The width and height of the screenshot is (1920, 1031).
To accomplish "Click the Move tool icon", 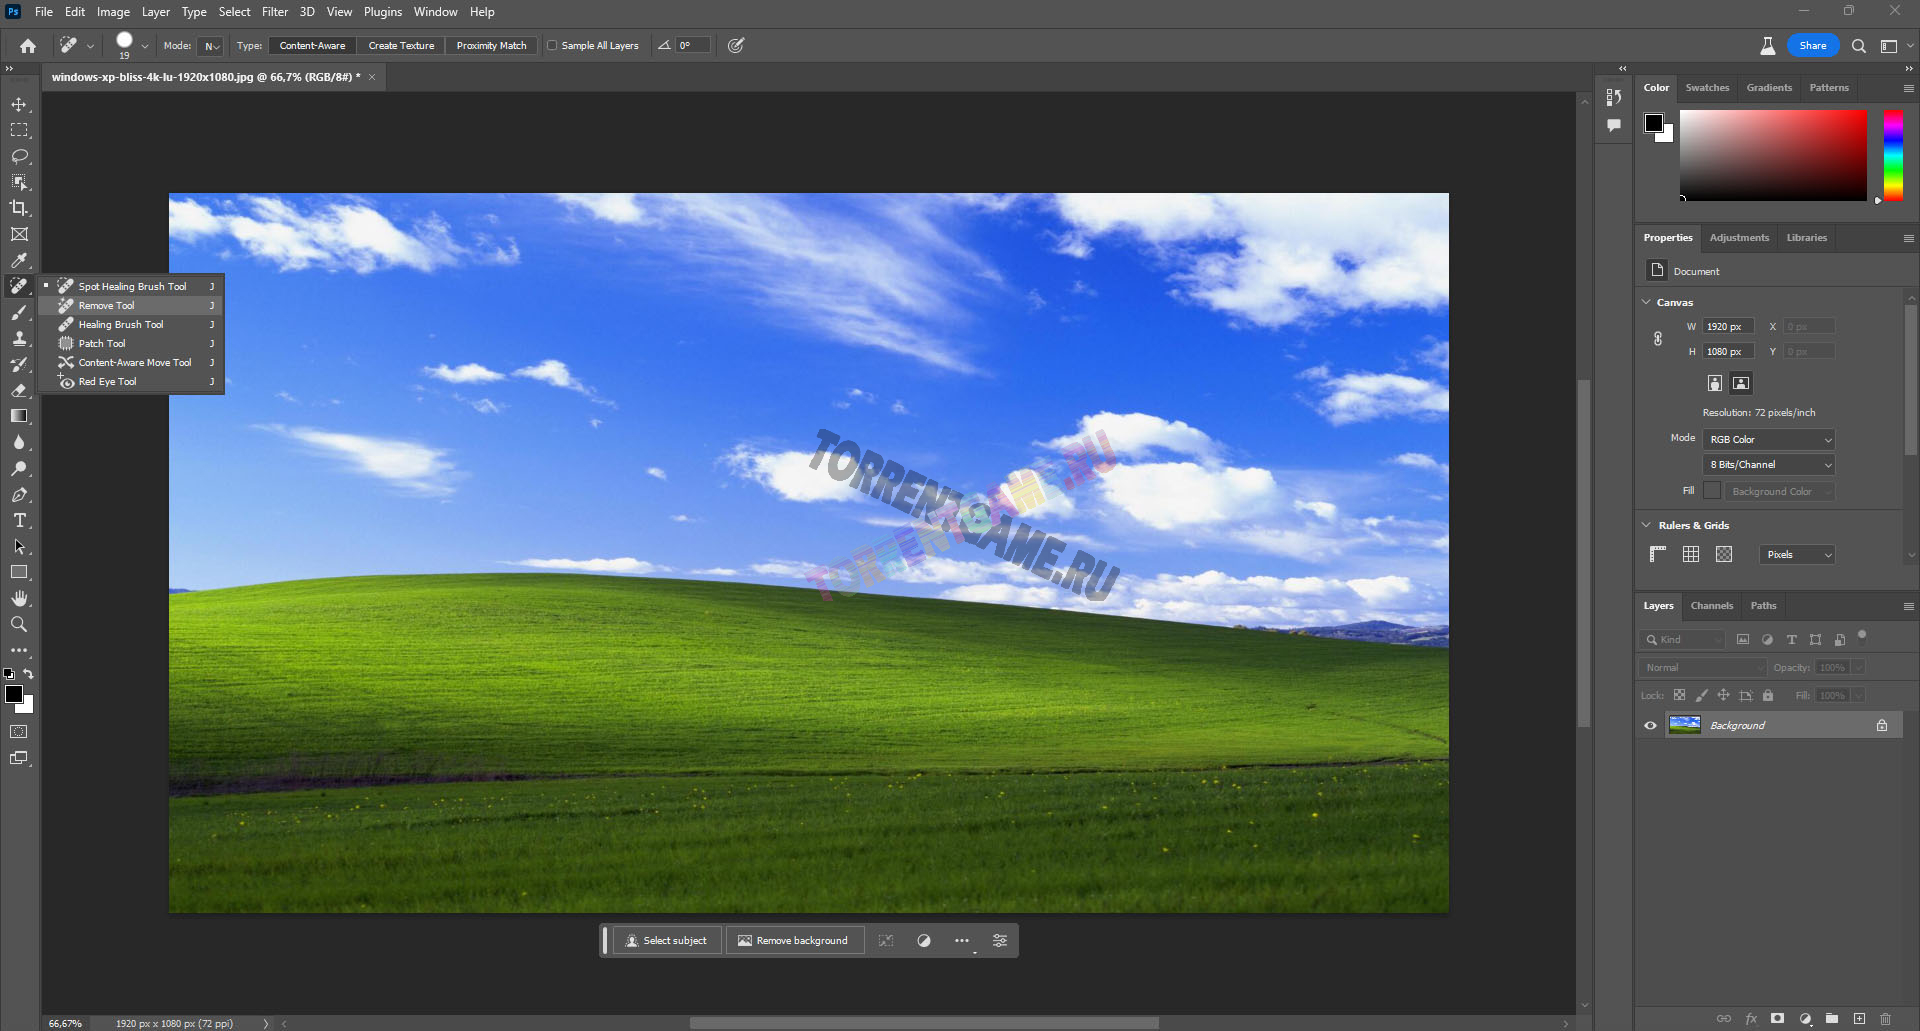I will [19, 104].
